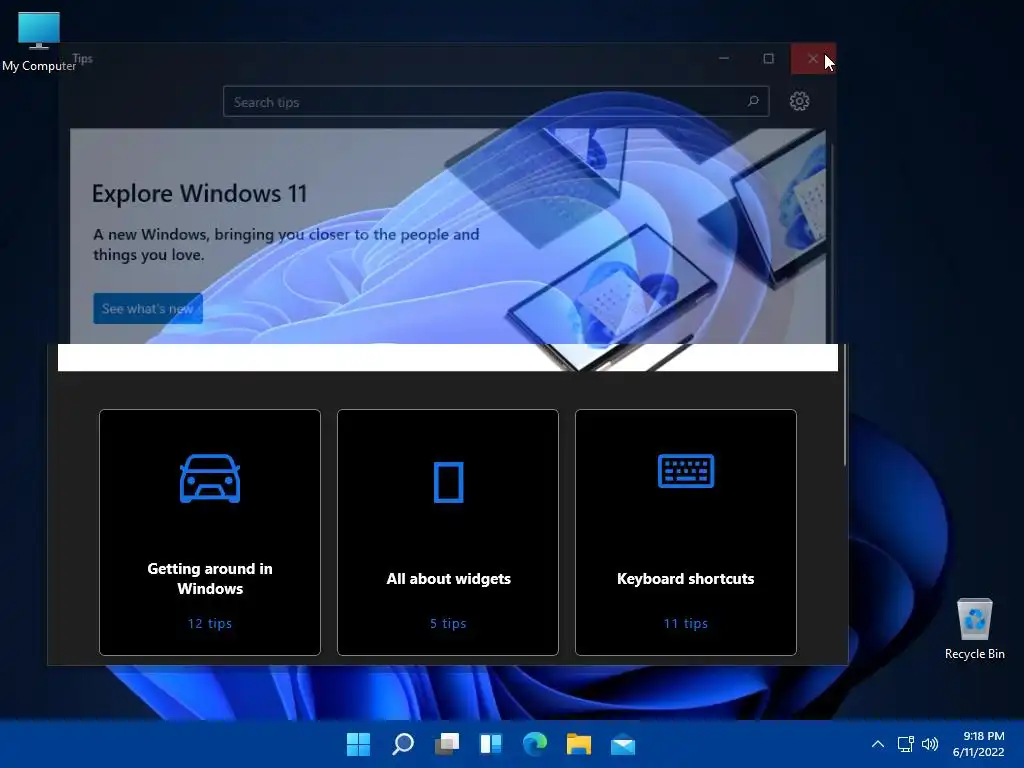This screenshot has width=1024, height=768.
Task: Click the car icon on Getting around card
Action: tap(210, 479)
